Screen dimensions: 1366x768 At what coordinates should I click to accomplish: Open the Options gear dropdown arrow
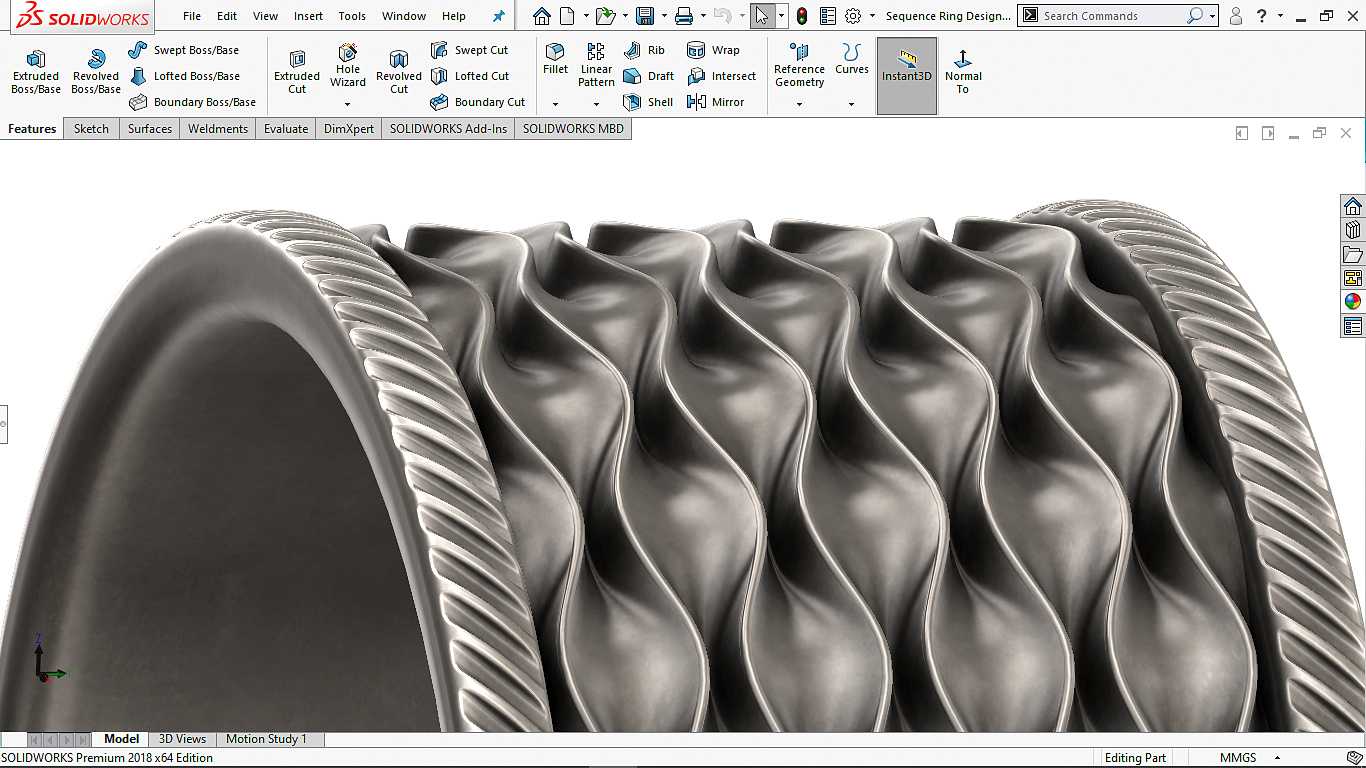872,16
